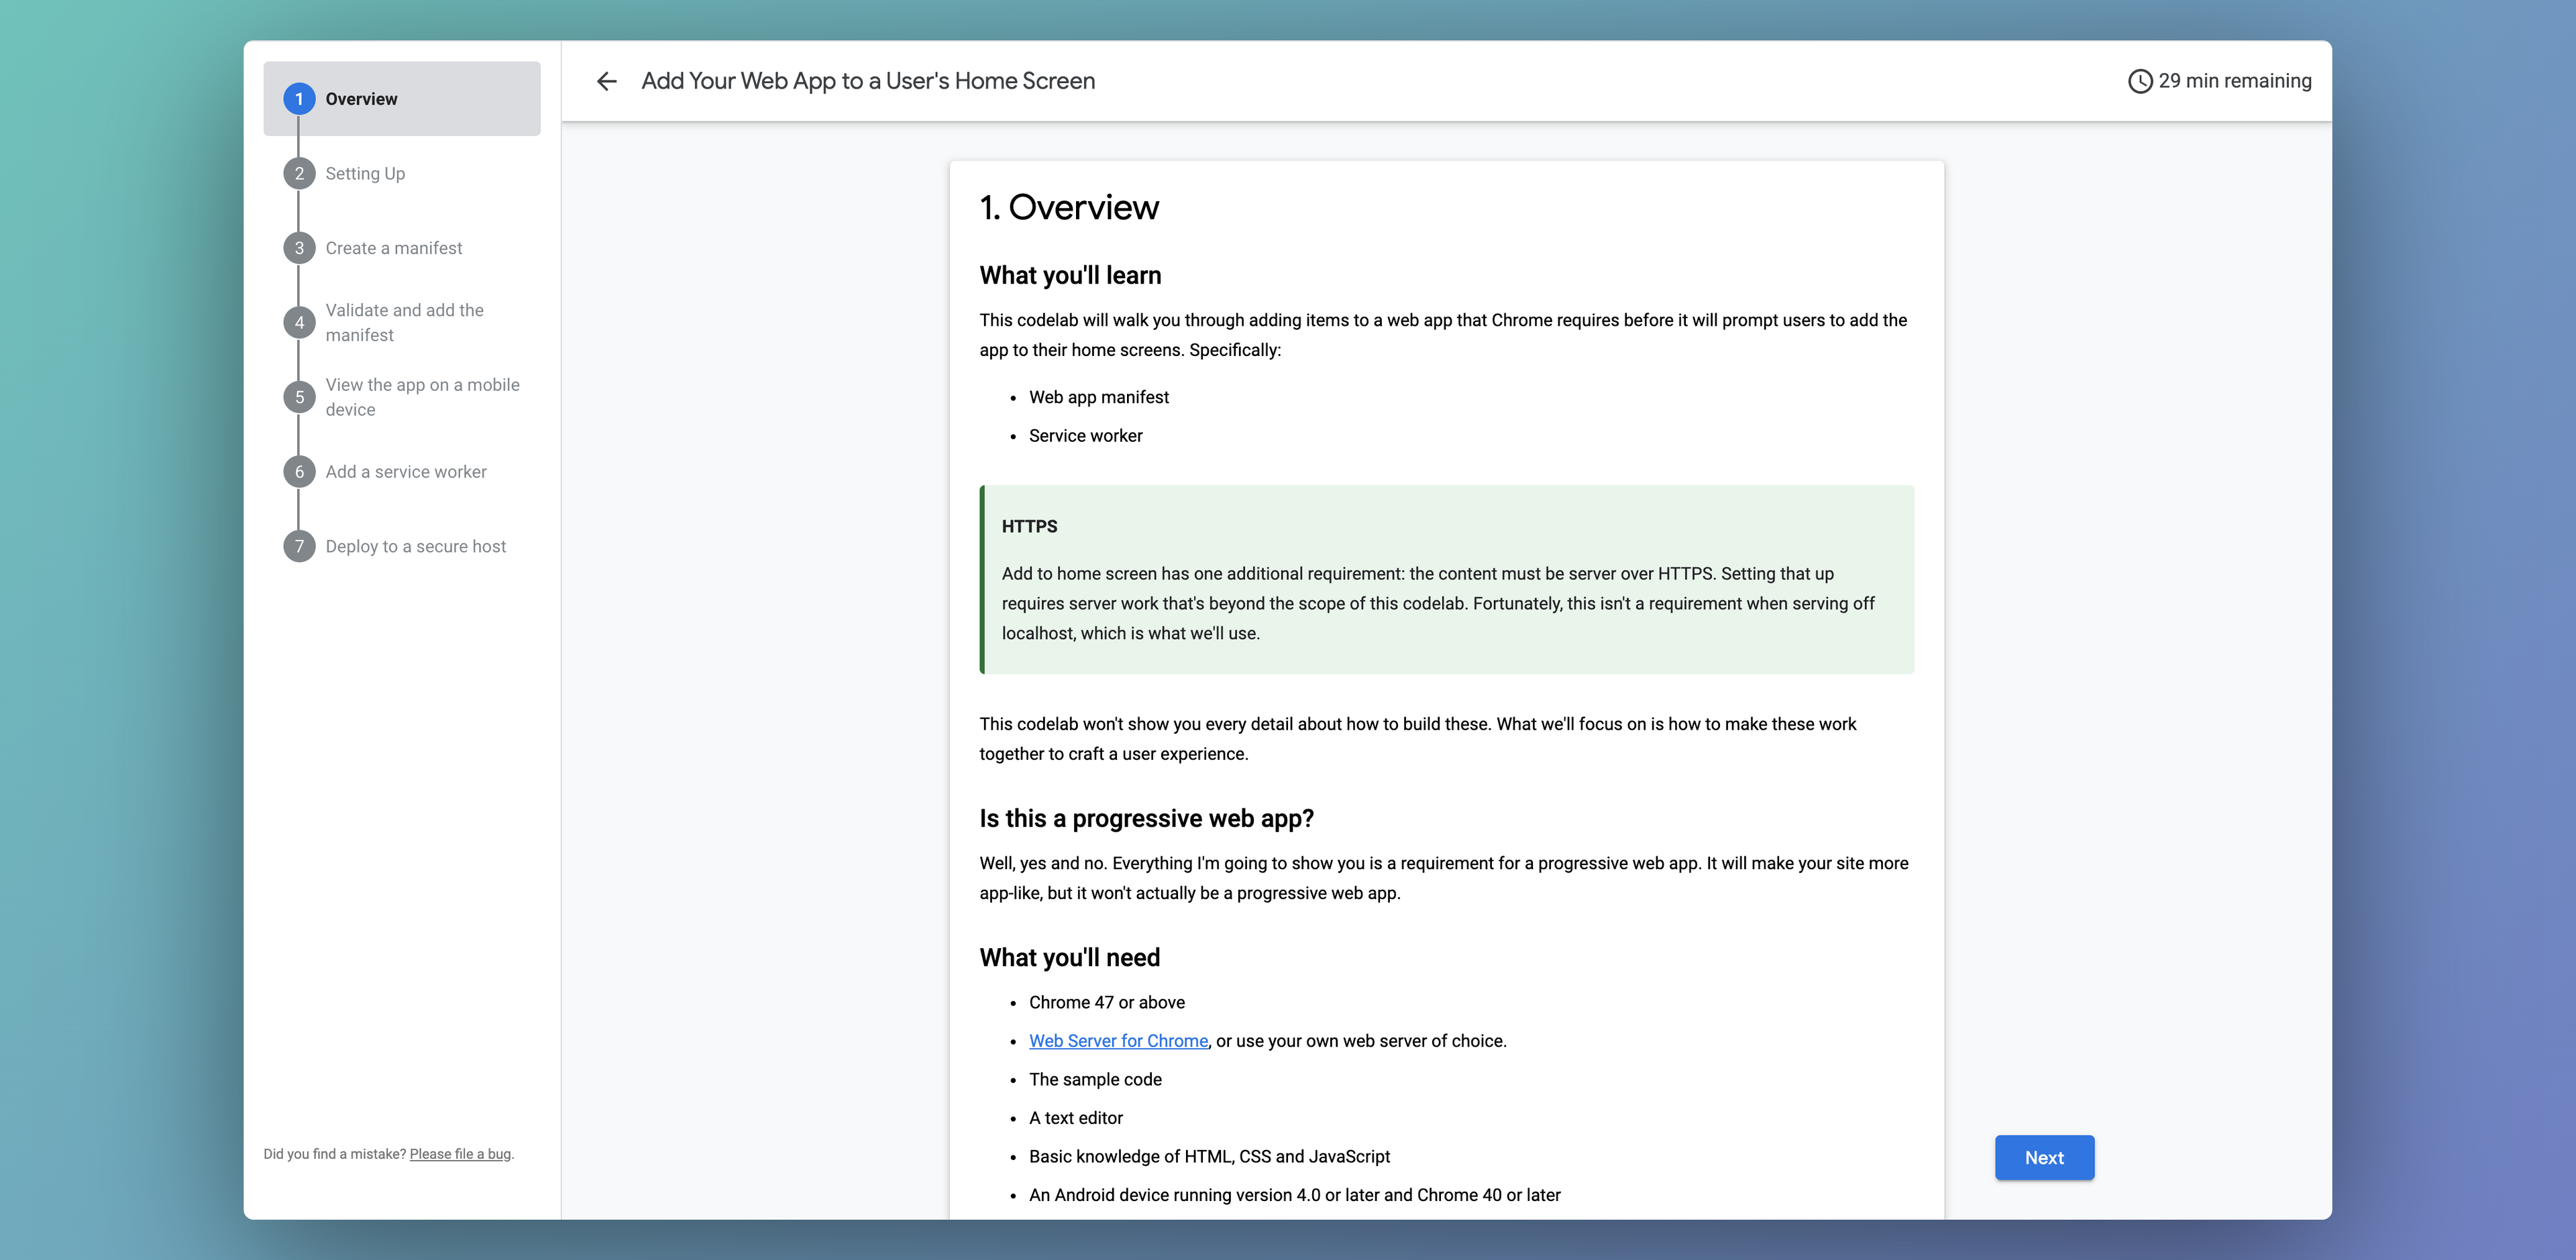
Task: Click the Android device requirement bullet
Action: click(1294, 1195)
